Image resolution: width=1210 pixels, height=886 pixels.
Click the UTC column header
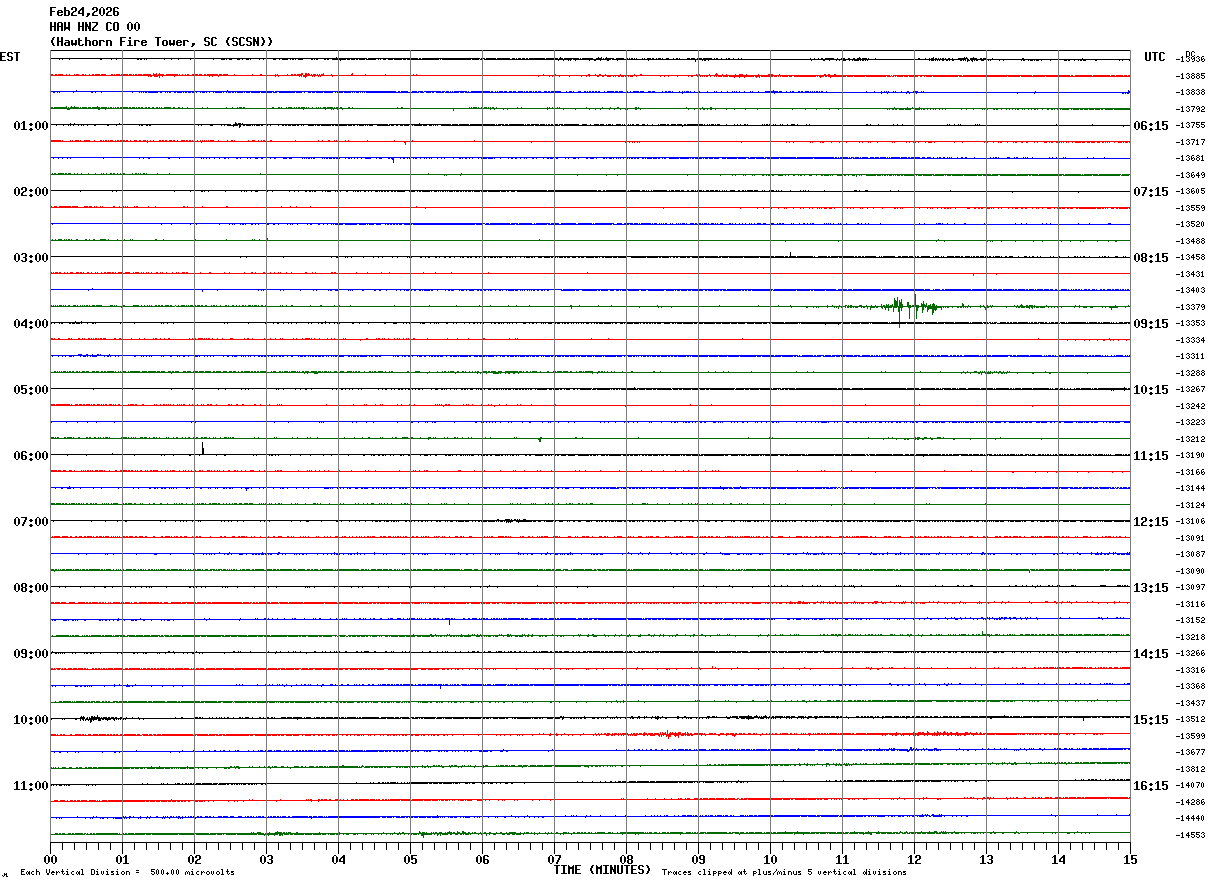1155,57
